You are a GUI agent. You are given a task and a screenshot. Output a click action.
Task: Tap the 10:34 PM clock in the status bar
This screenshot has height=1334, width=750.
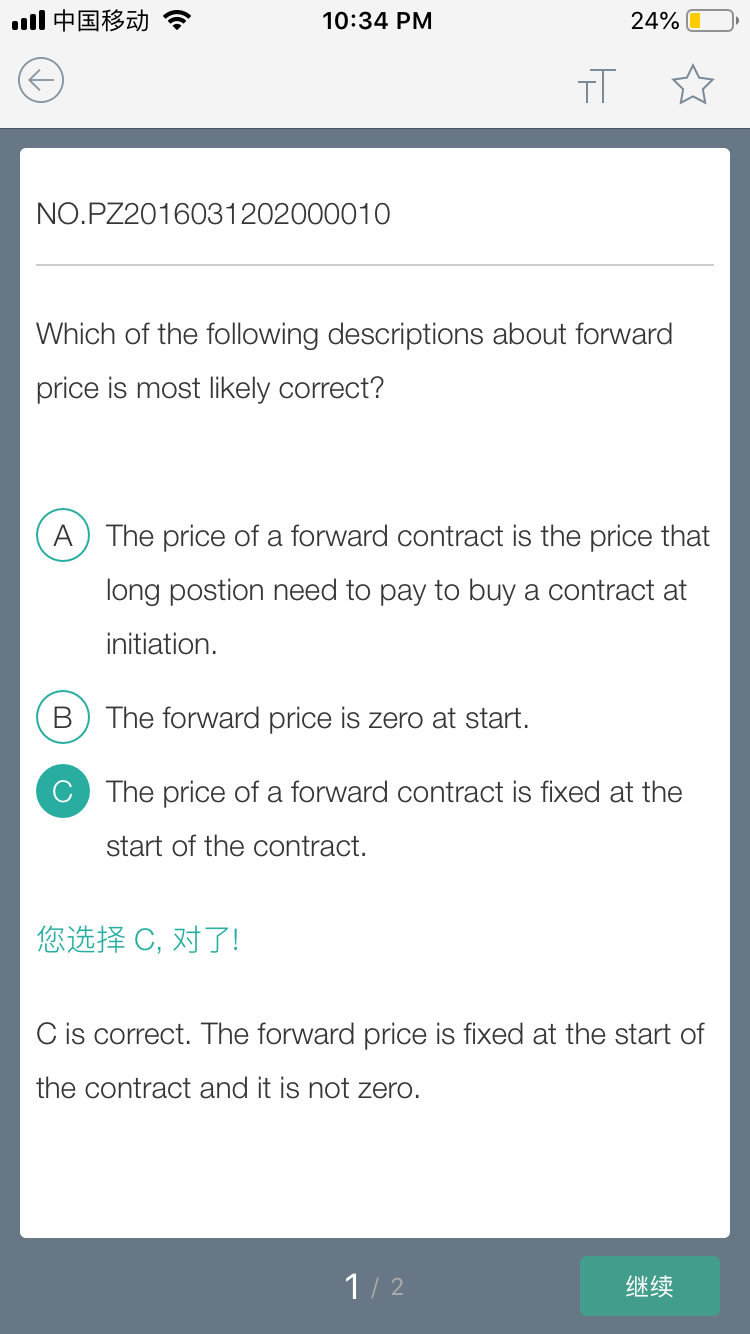(377, 20)
